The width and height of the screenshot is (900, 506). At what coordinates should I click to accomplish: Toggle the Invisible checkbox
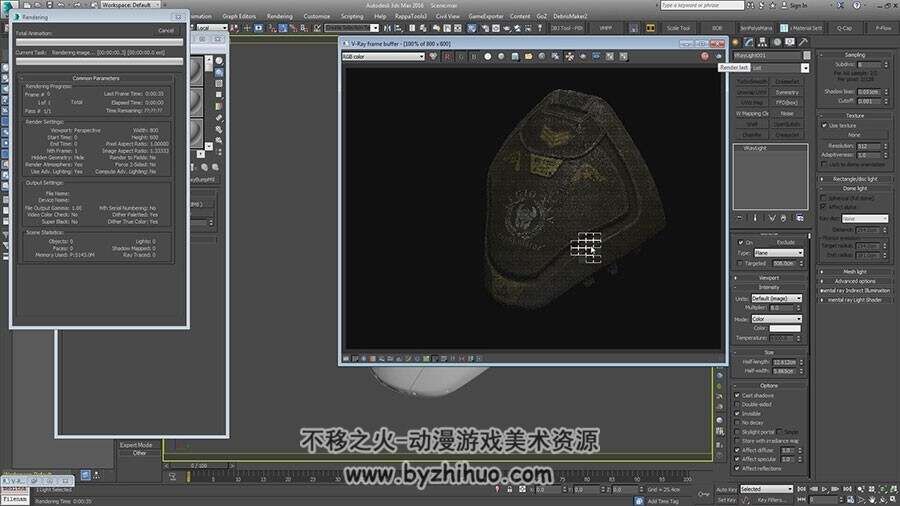[738, 414]
